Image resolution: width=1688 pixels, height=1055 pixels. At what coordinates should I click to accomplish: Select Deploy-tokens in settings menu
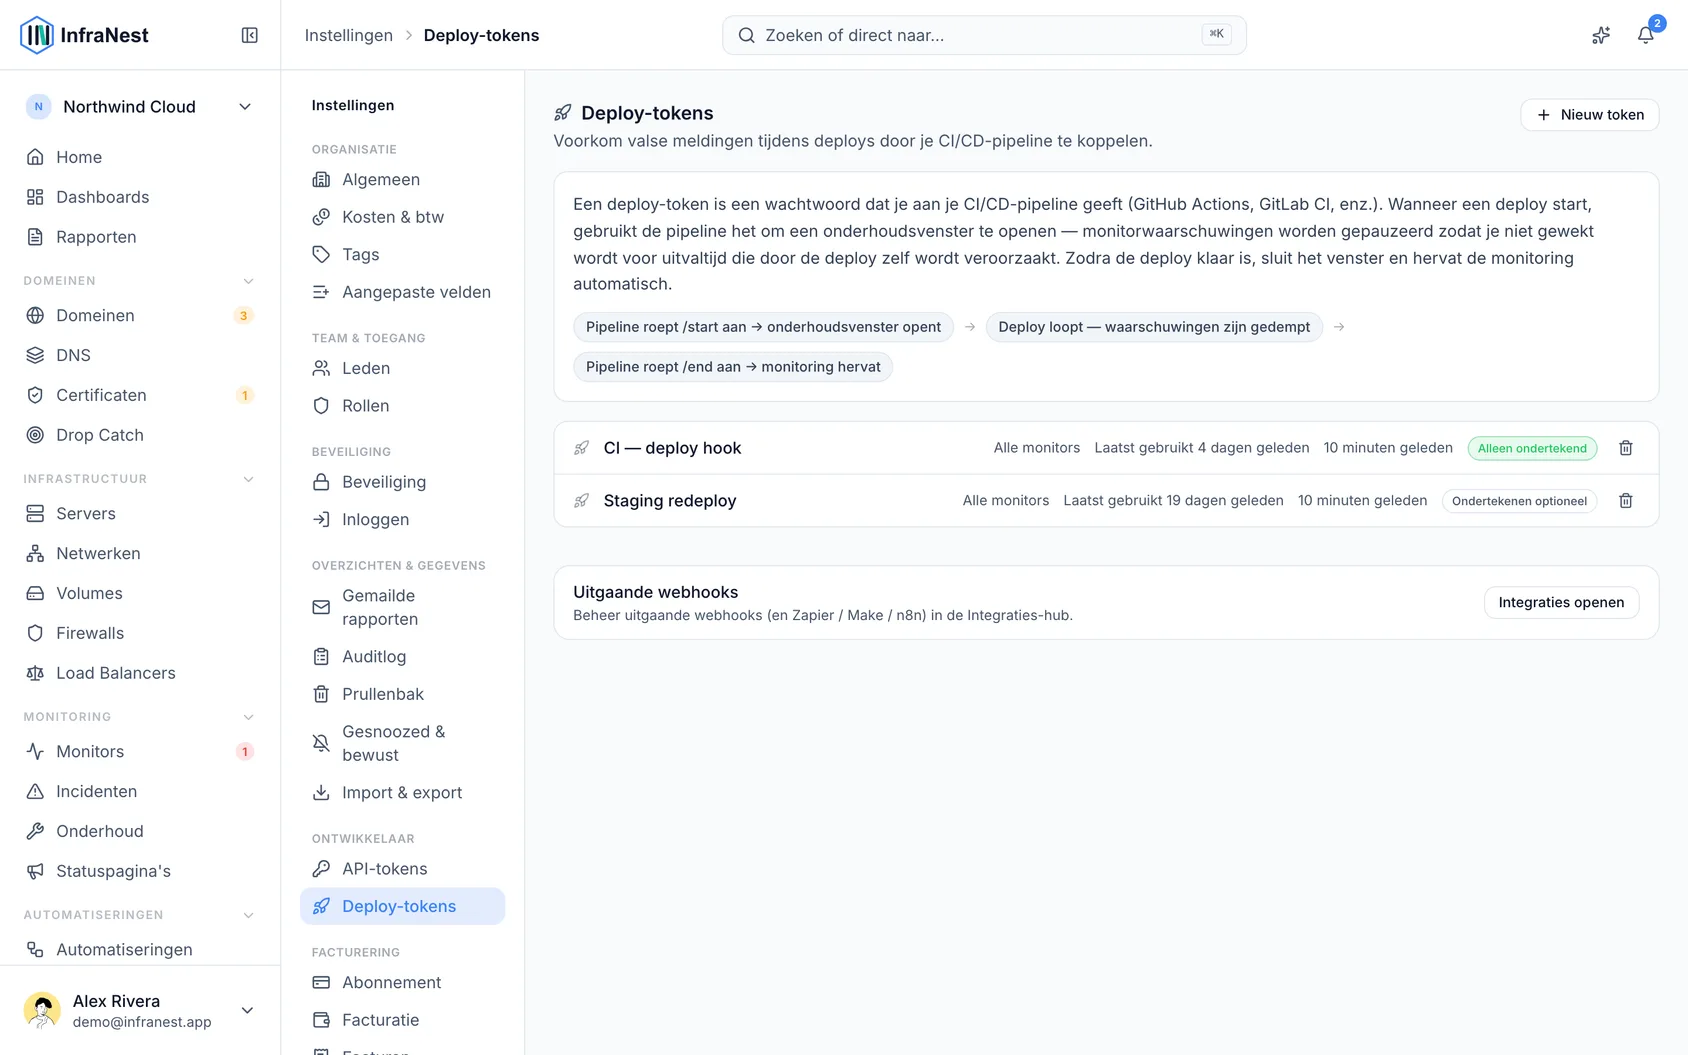[402, 906]
